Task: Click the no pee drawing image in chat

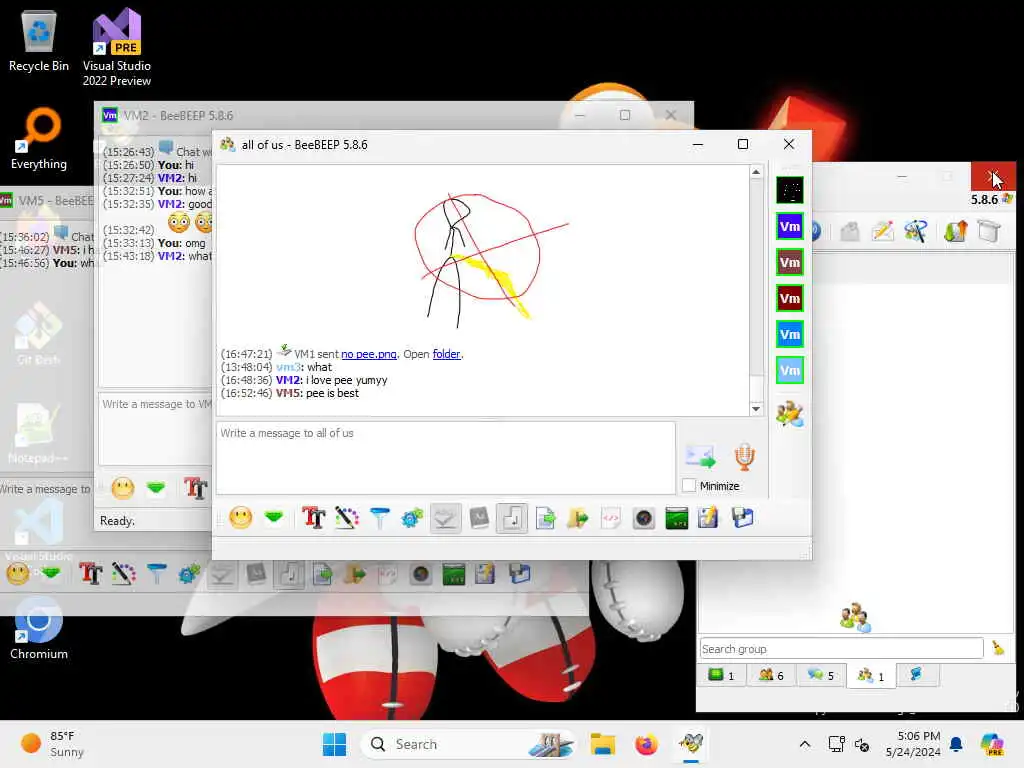Action: (x=491, y=260)
